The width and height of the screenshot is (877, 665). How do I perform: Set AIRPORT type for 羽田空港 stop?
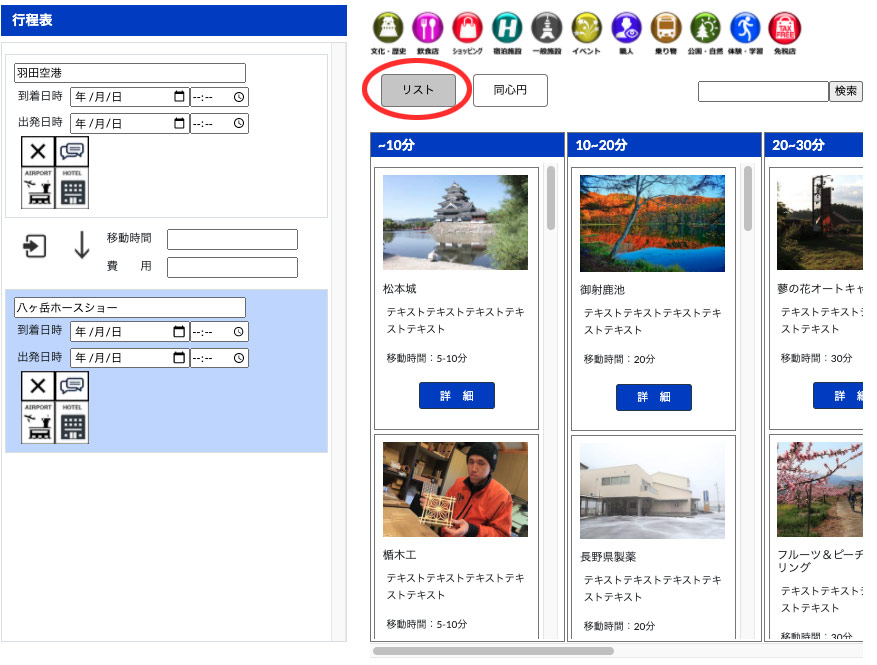pos(38,188)
